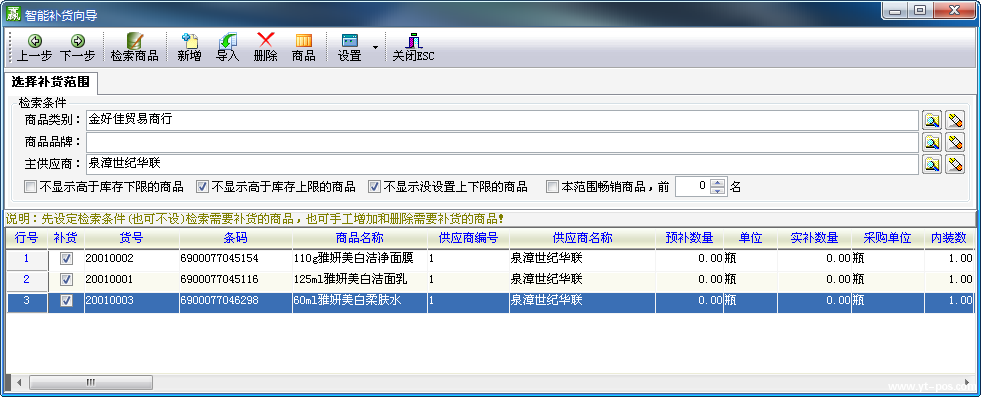Sort by 条码 column header
981x397 pixels.
tap(235, 238)
